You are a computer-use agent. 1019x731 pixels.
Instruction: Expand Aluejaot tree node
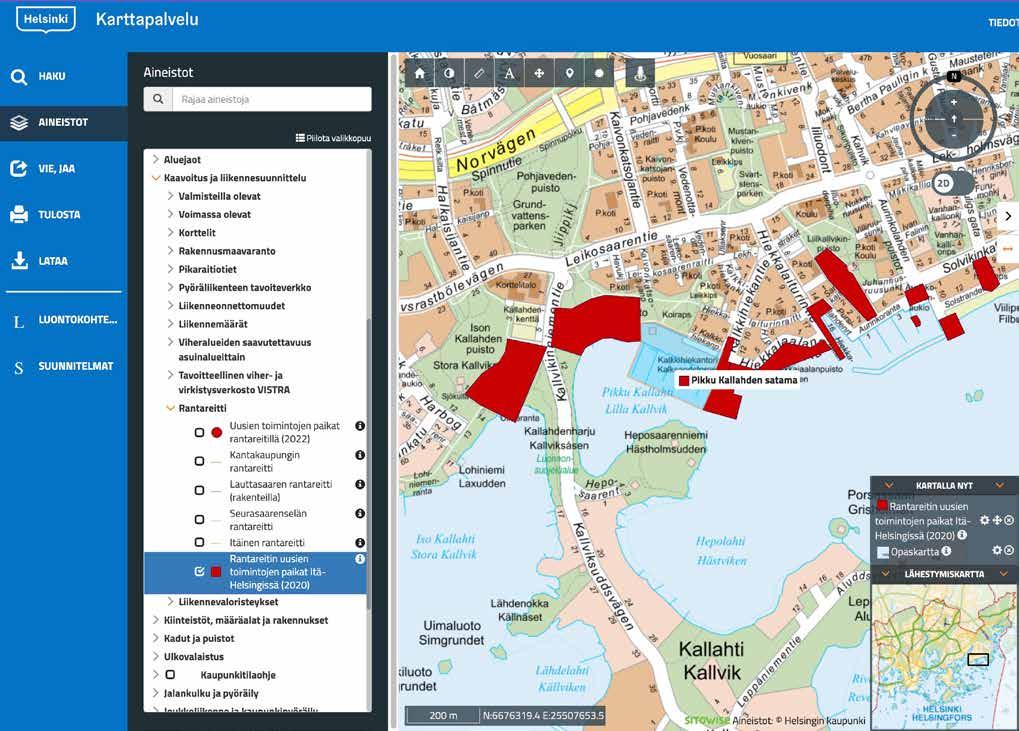(155, 159)
